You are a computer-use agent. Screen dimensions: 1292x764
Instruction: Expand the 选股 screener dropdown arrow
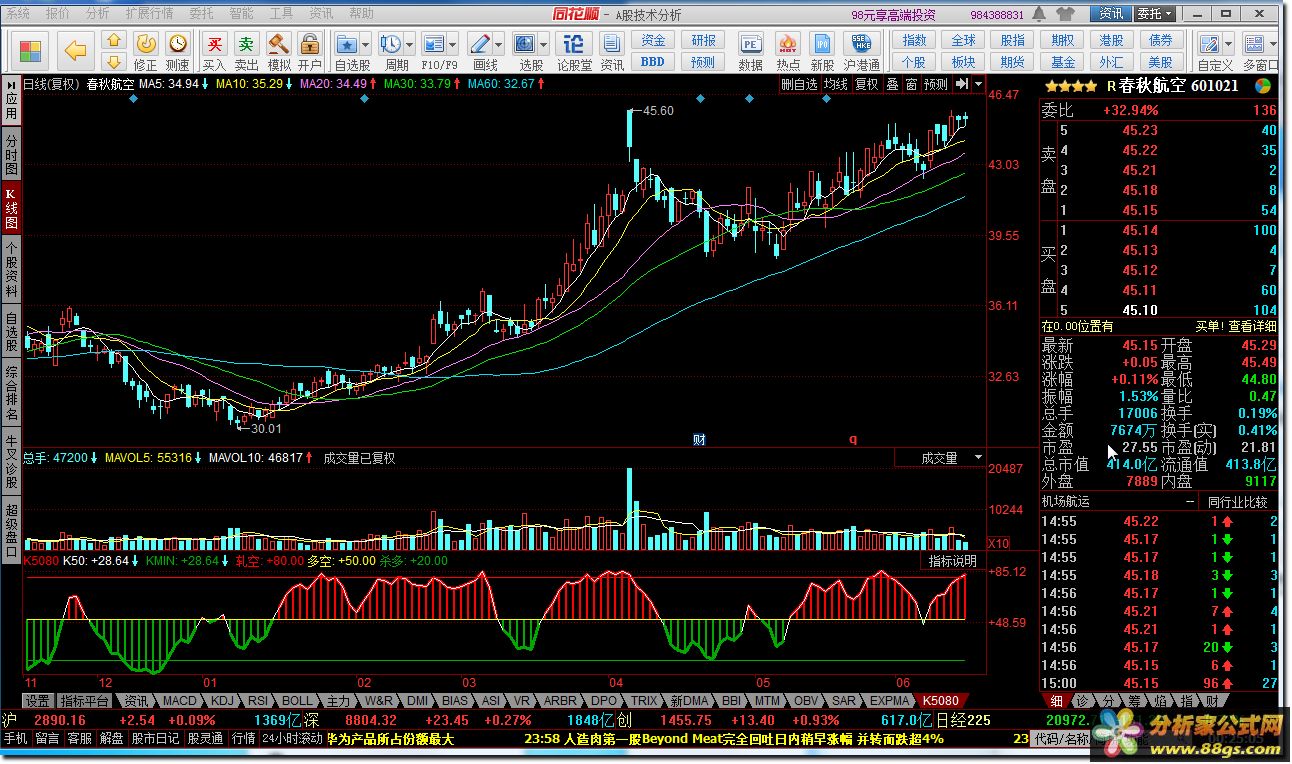545,44
